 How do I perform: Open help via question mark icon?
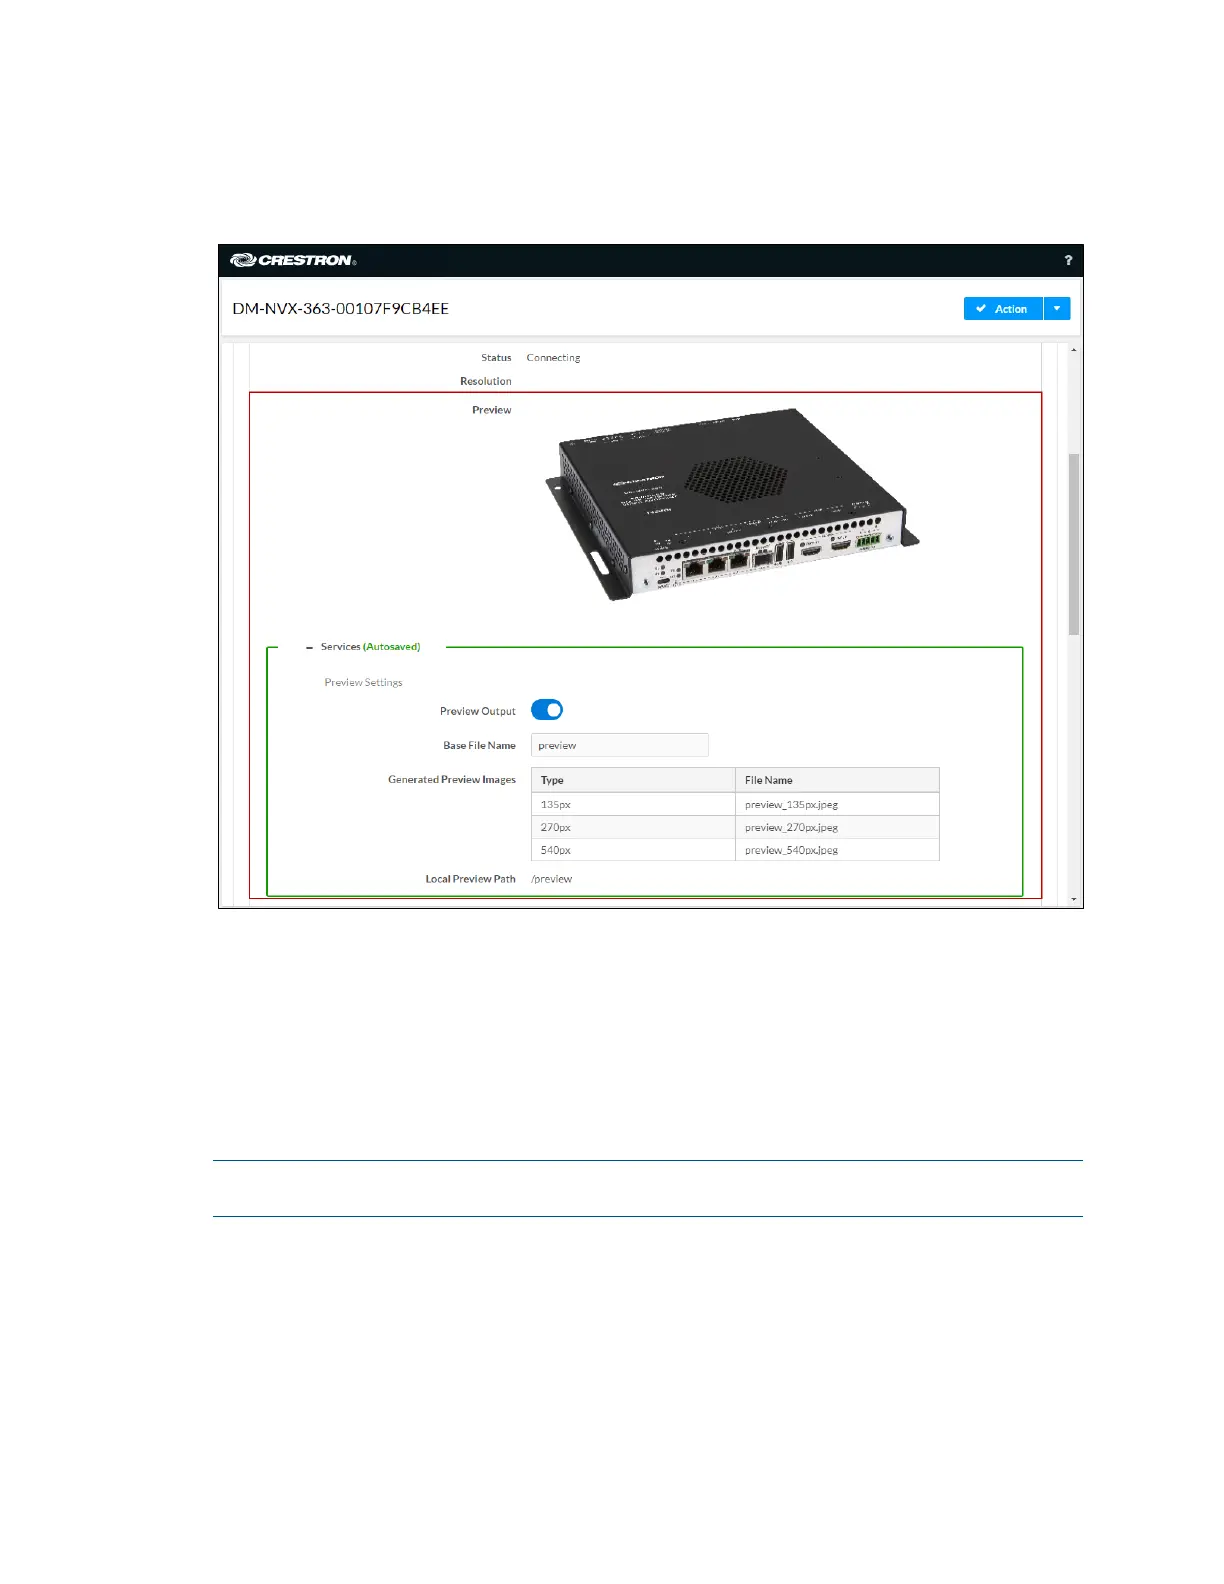(1068, 260)
